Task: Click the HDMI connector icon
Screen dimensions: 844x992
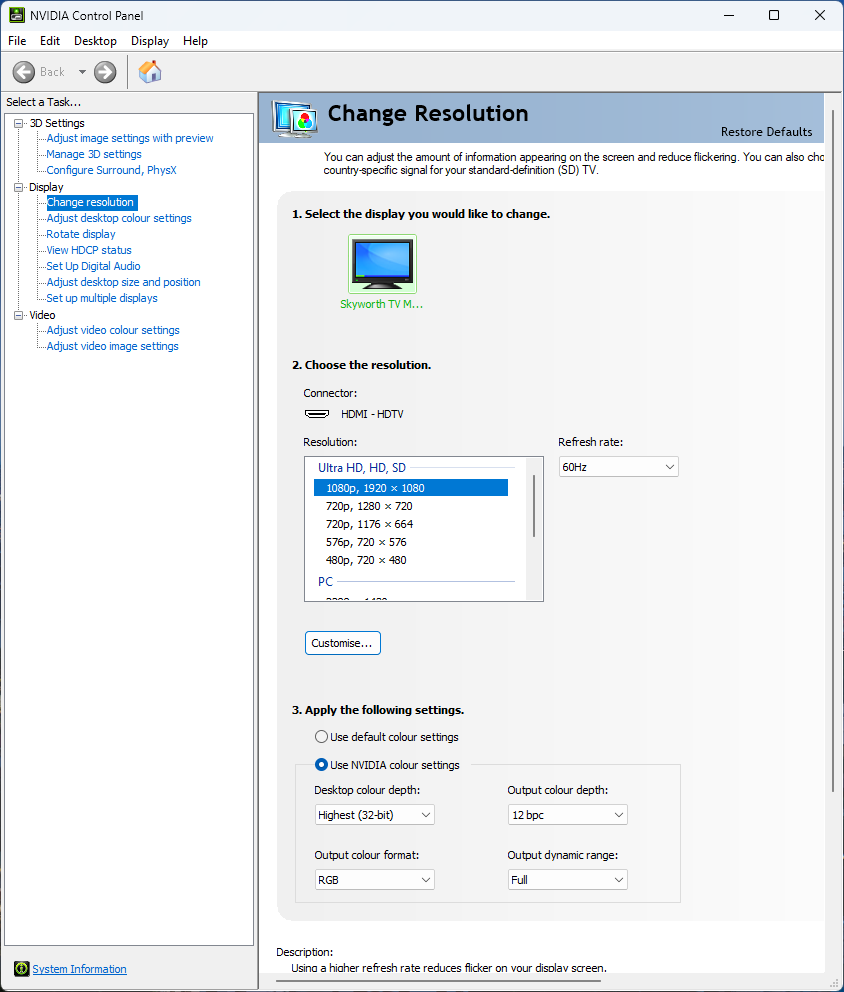Action: click(x=317, y=414)
